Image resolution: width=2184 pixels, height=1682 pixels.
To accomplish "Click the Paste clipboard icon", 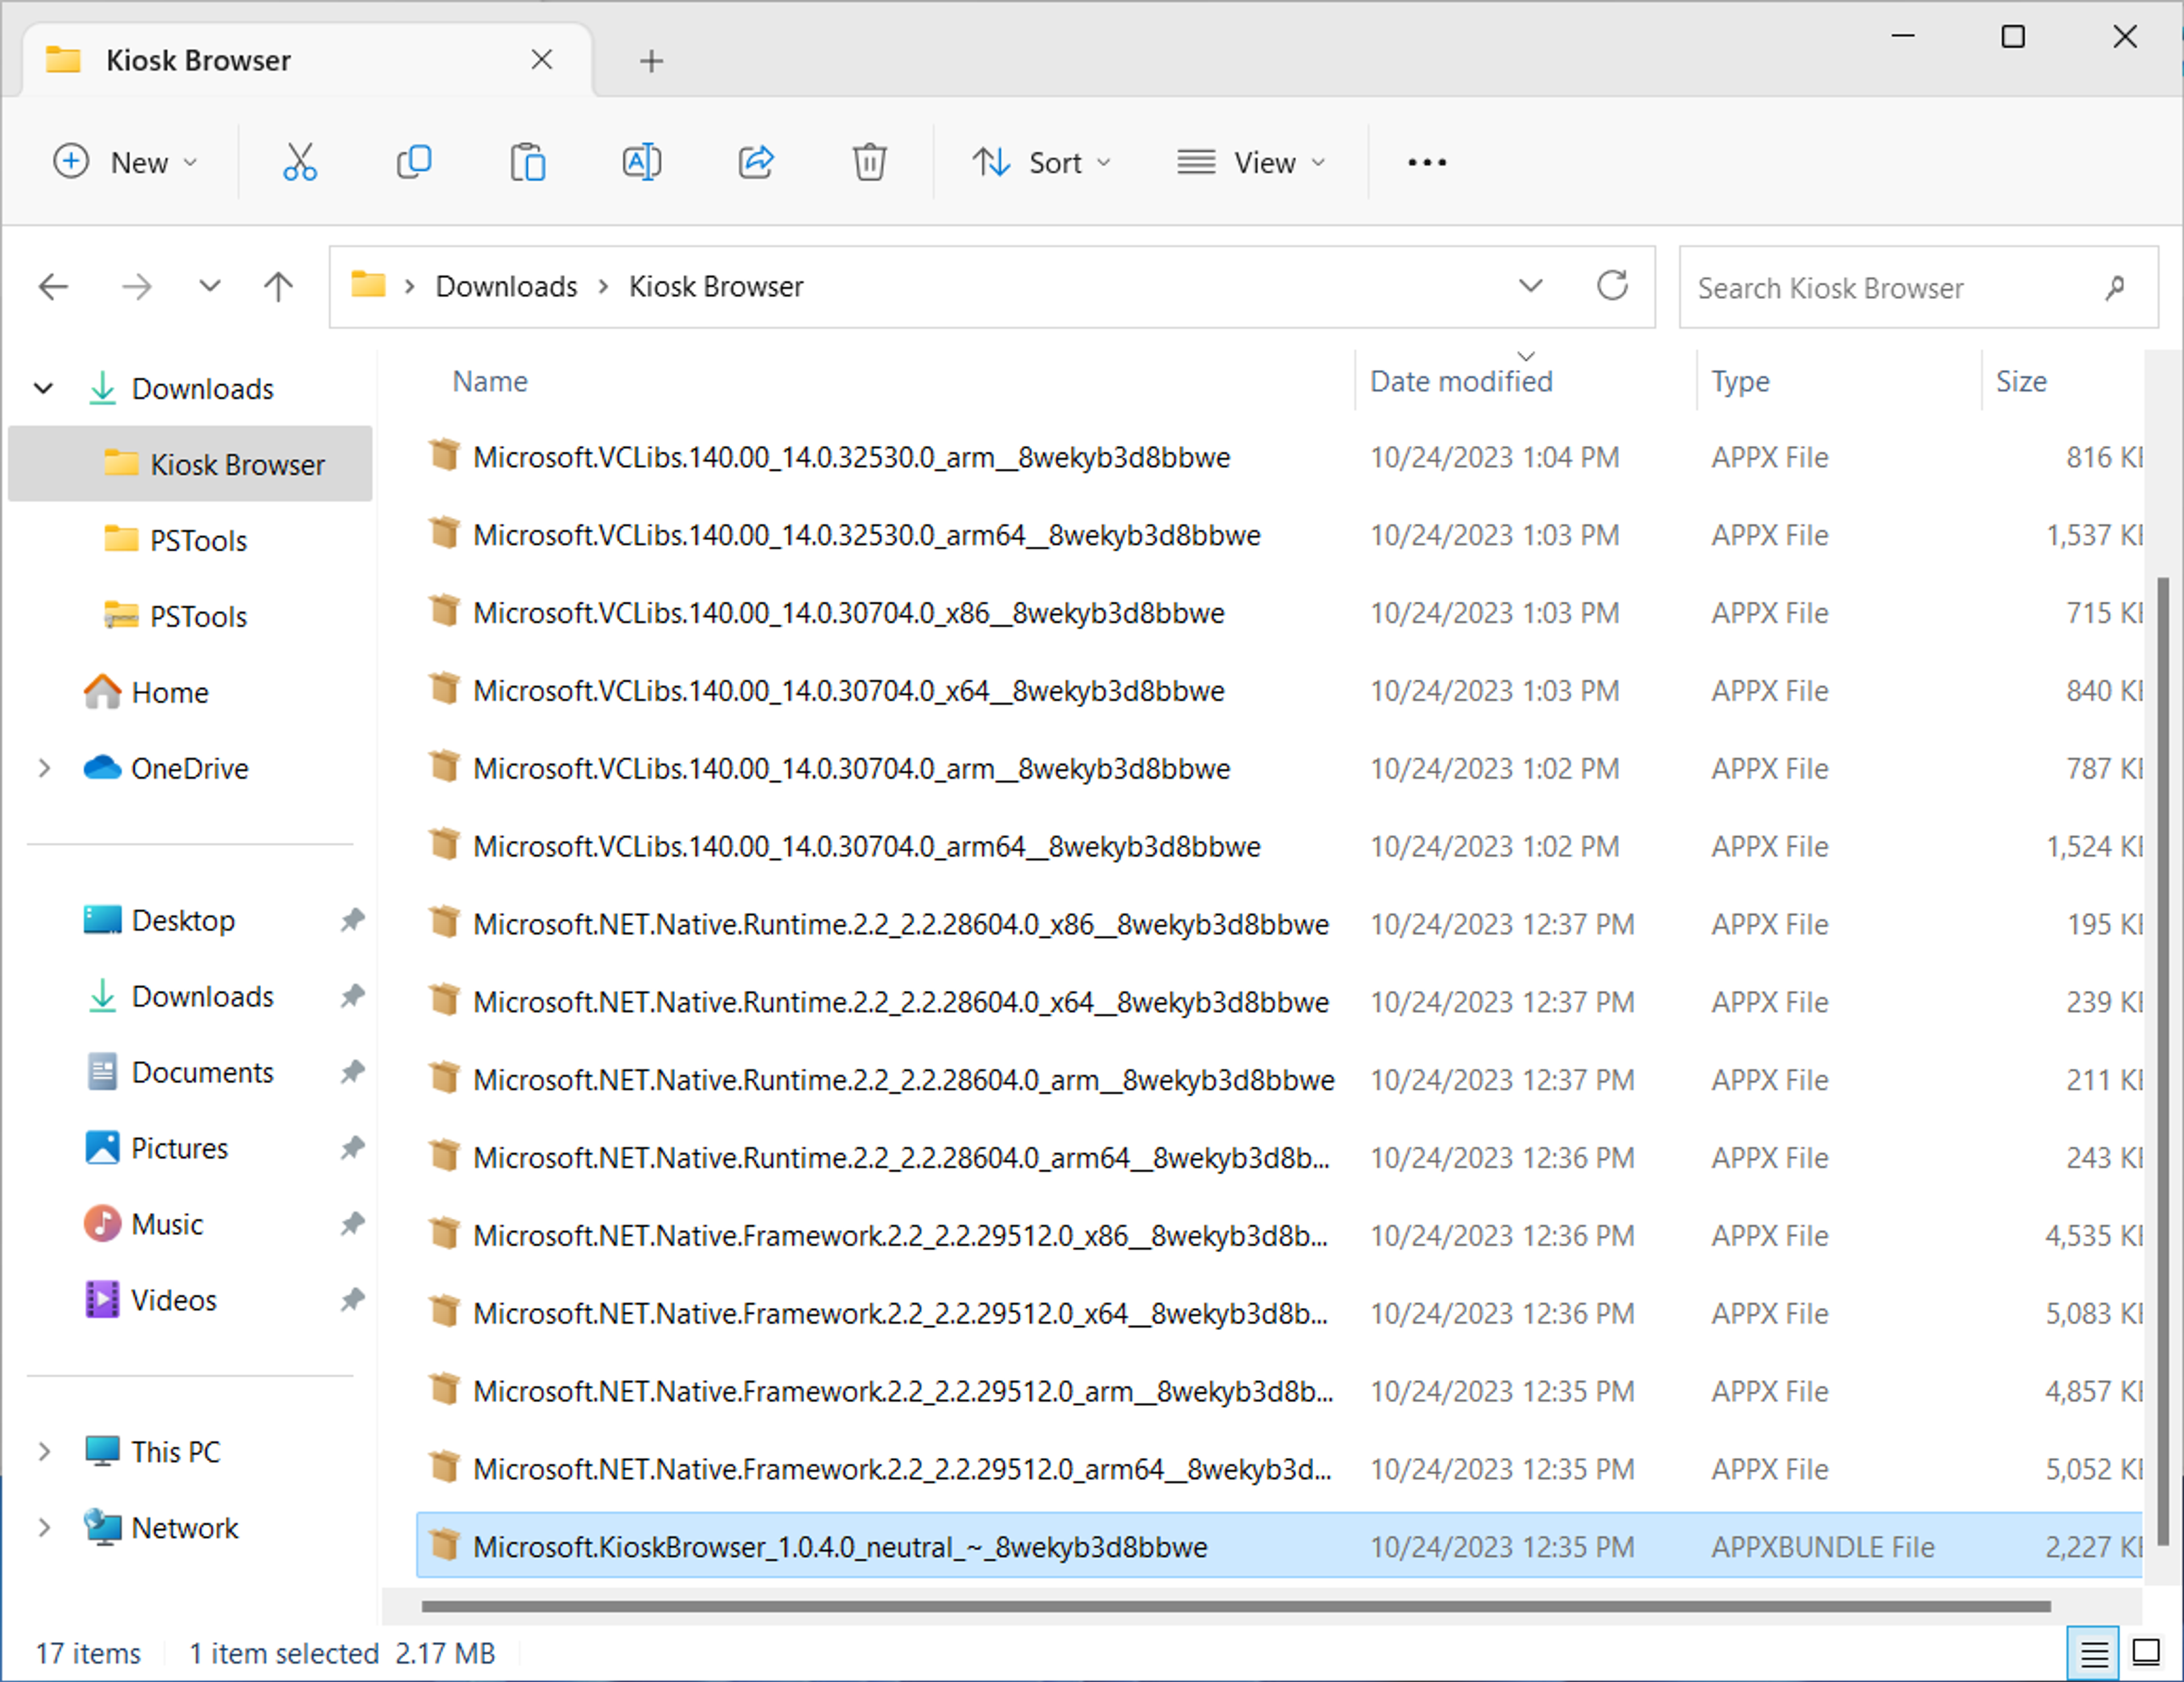I will click(x=527, y=162).
